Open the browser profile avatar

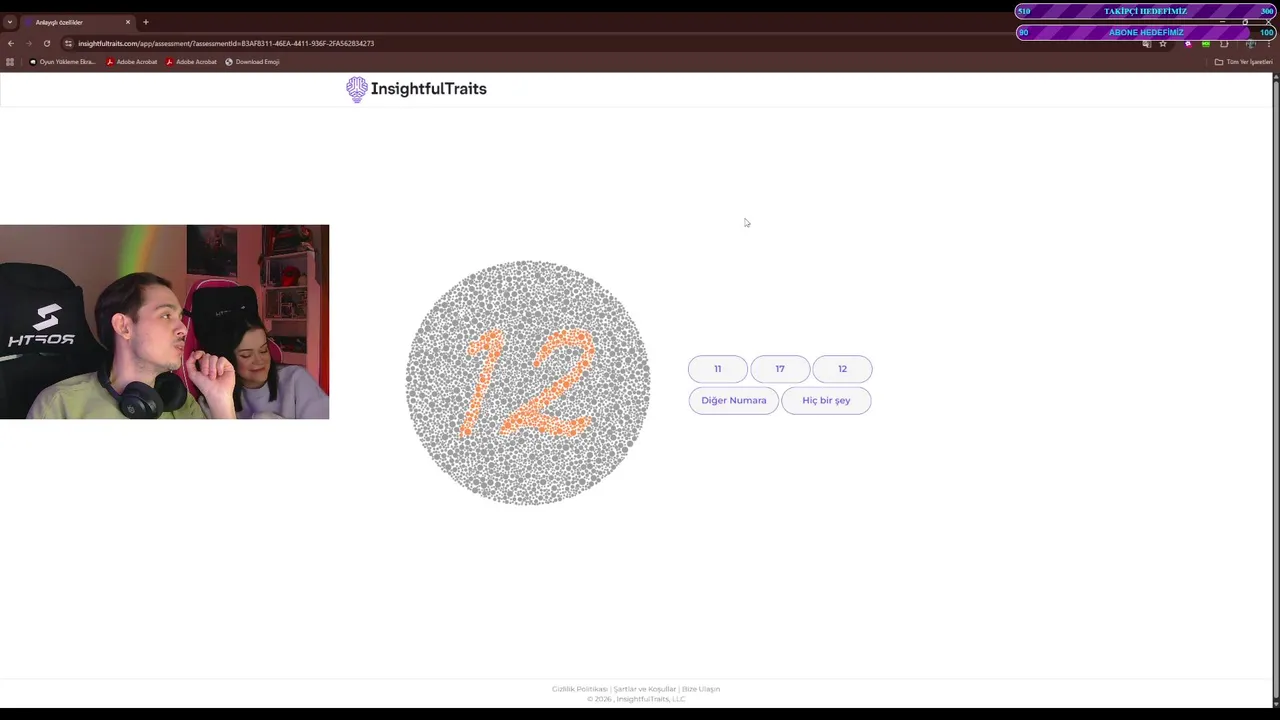click(x=1250, y=44)
